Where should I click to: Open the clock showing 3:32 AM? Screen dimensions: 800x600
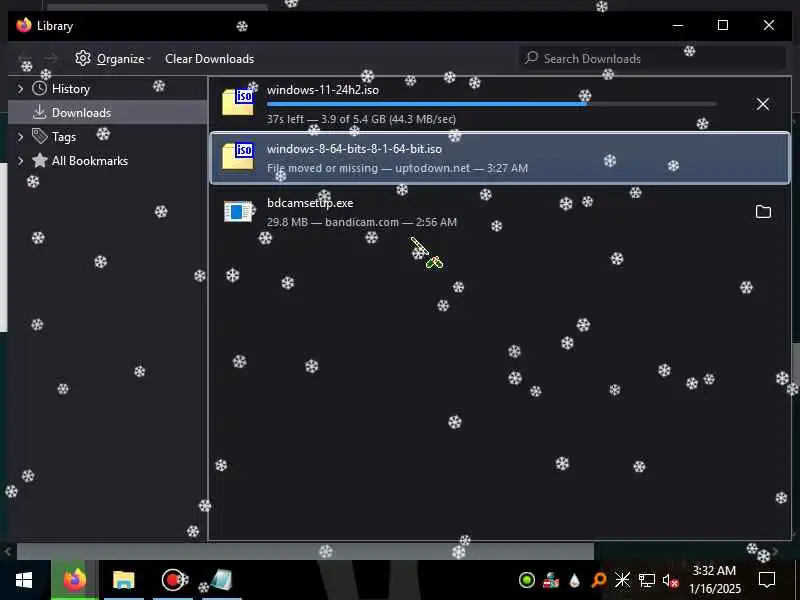tap(714, 580)
